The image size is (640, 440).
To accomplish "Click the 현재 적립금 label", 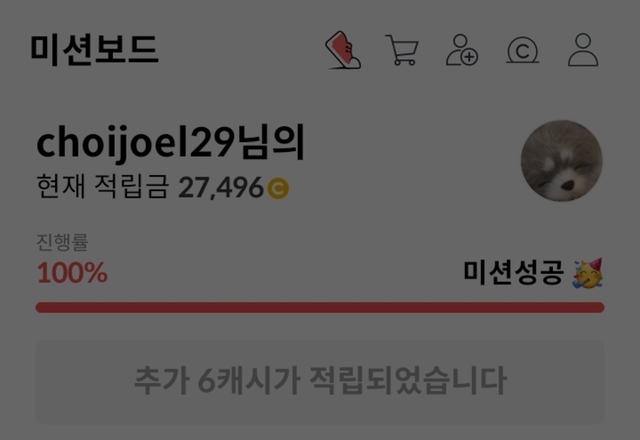I will coord(102,187).
